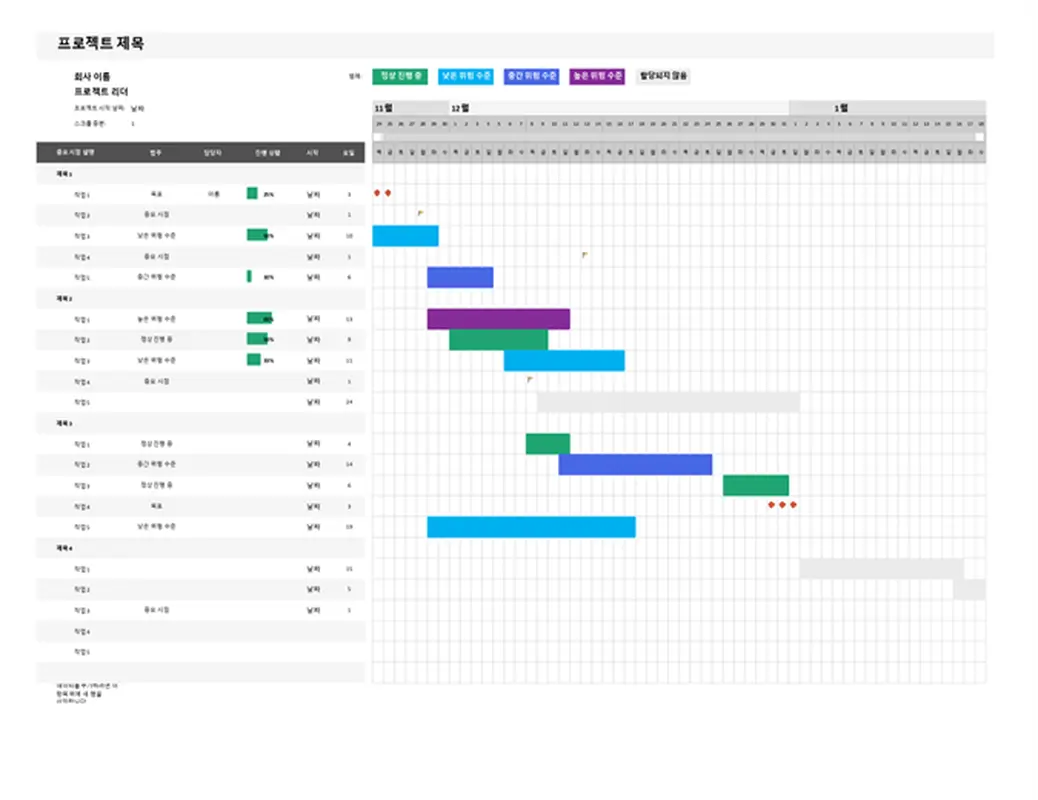
Task: Click the 시작 column header
Action: 312,152
